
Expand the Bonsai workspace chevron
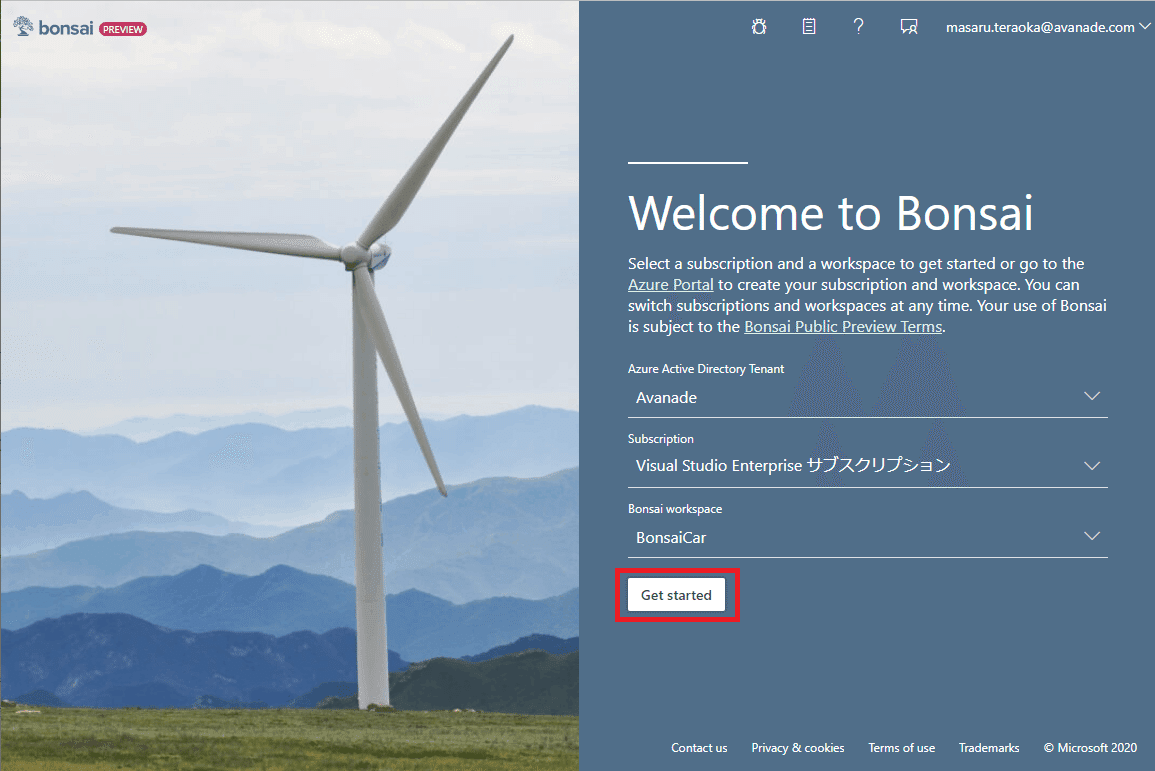coord(1092,536)
